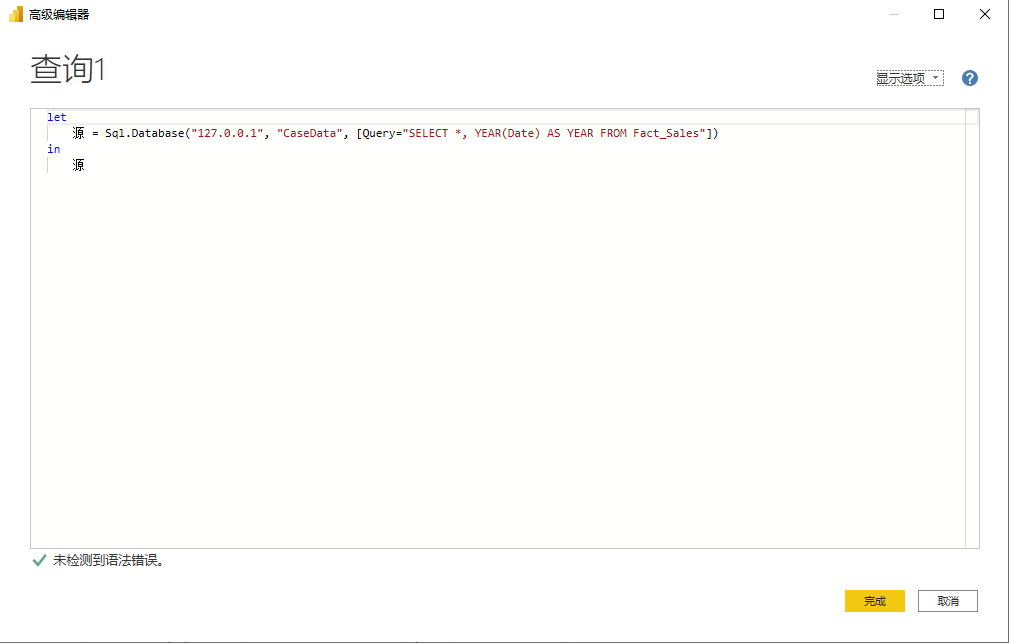Select the in keyword in the editor
This screenshot has height=643, width=1009.
53,148
